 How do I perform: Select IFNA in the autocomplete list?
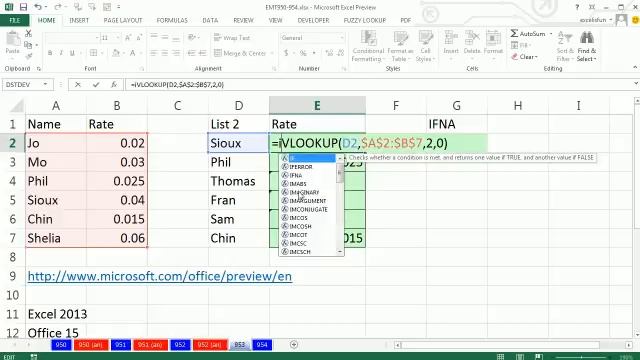pyautogui.click(x=296, y=175)
